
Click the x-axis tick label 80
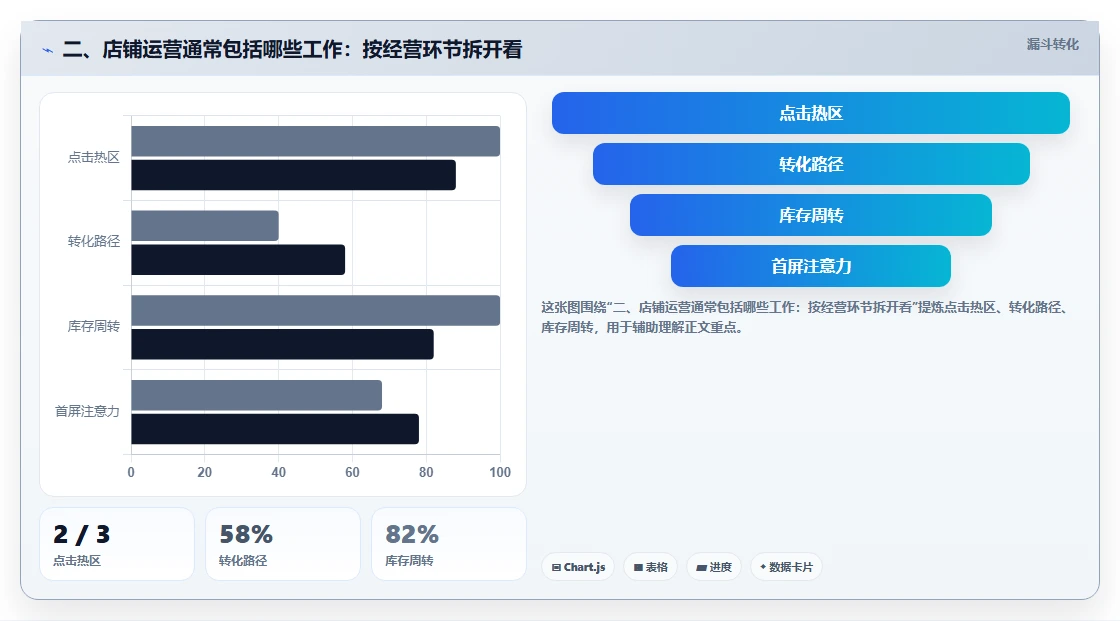[x=426, y=472]
